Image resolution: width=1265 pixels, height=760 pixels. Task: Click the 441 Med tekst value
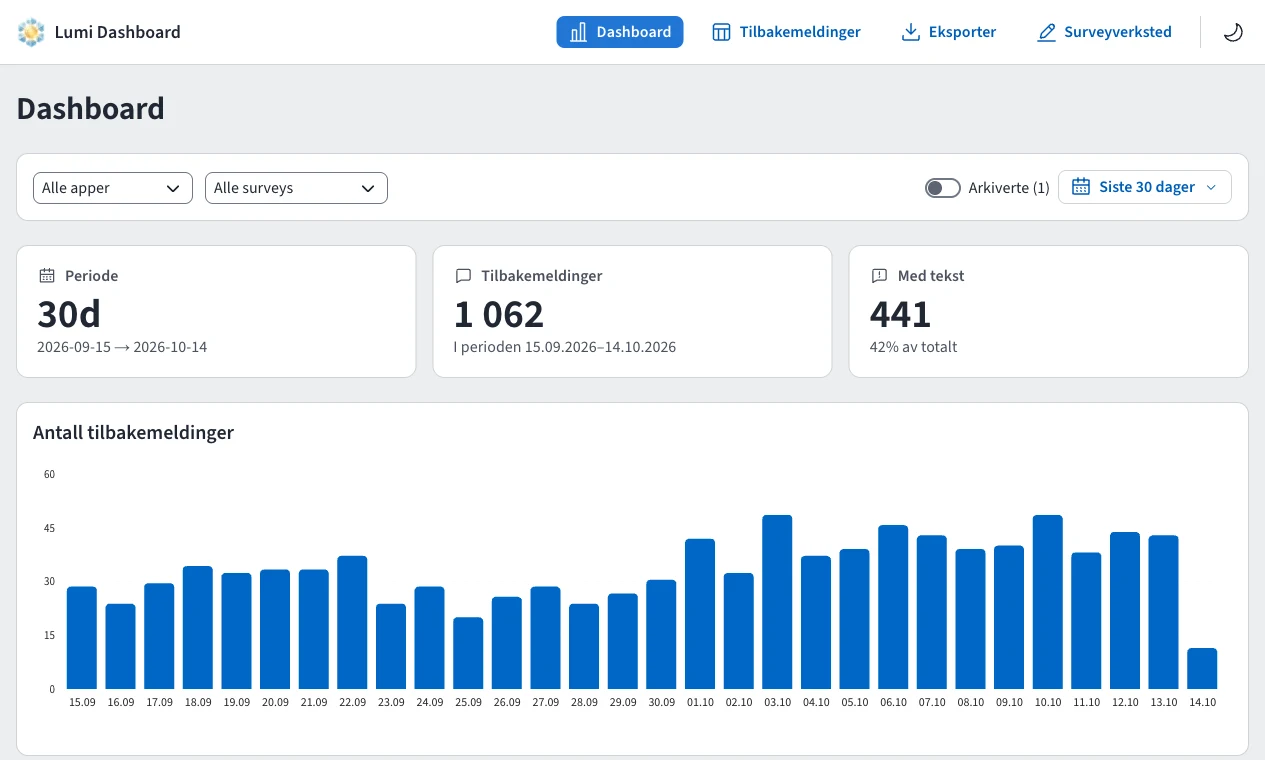pos(900,314)
